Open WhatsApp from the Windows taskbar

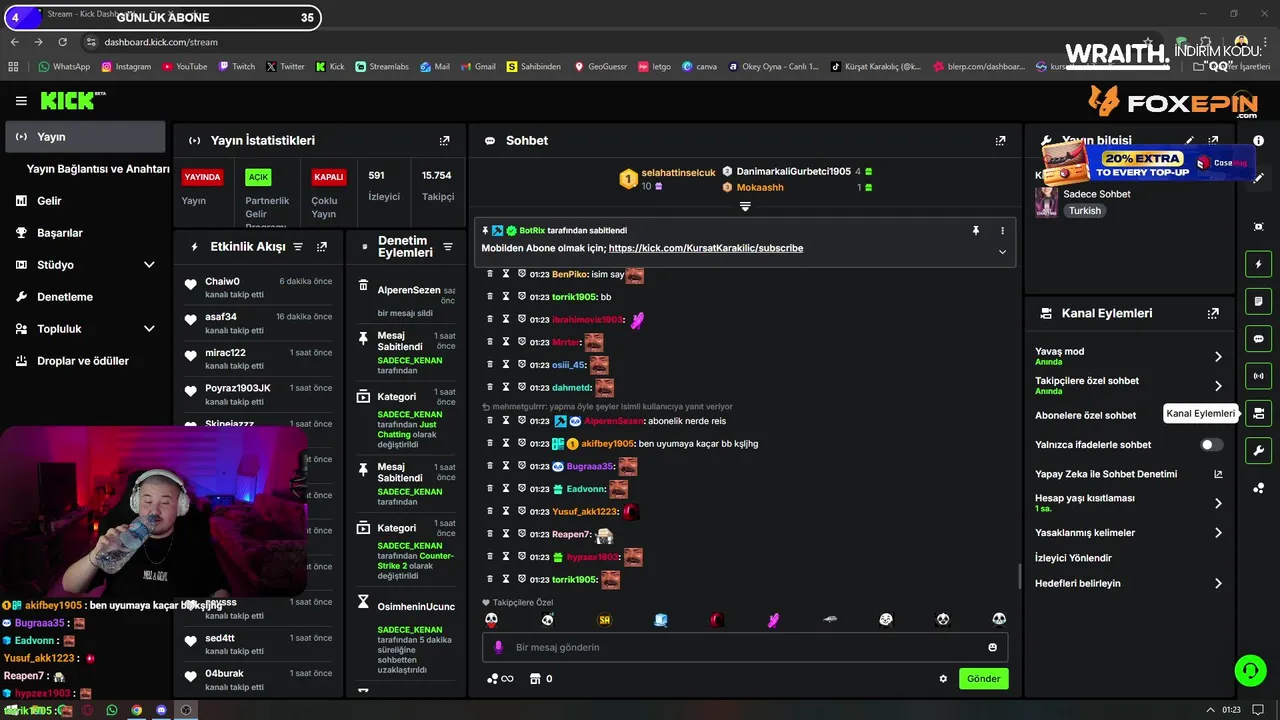112,710
